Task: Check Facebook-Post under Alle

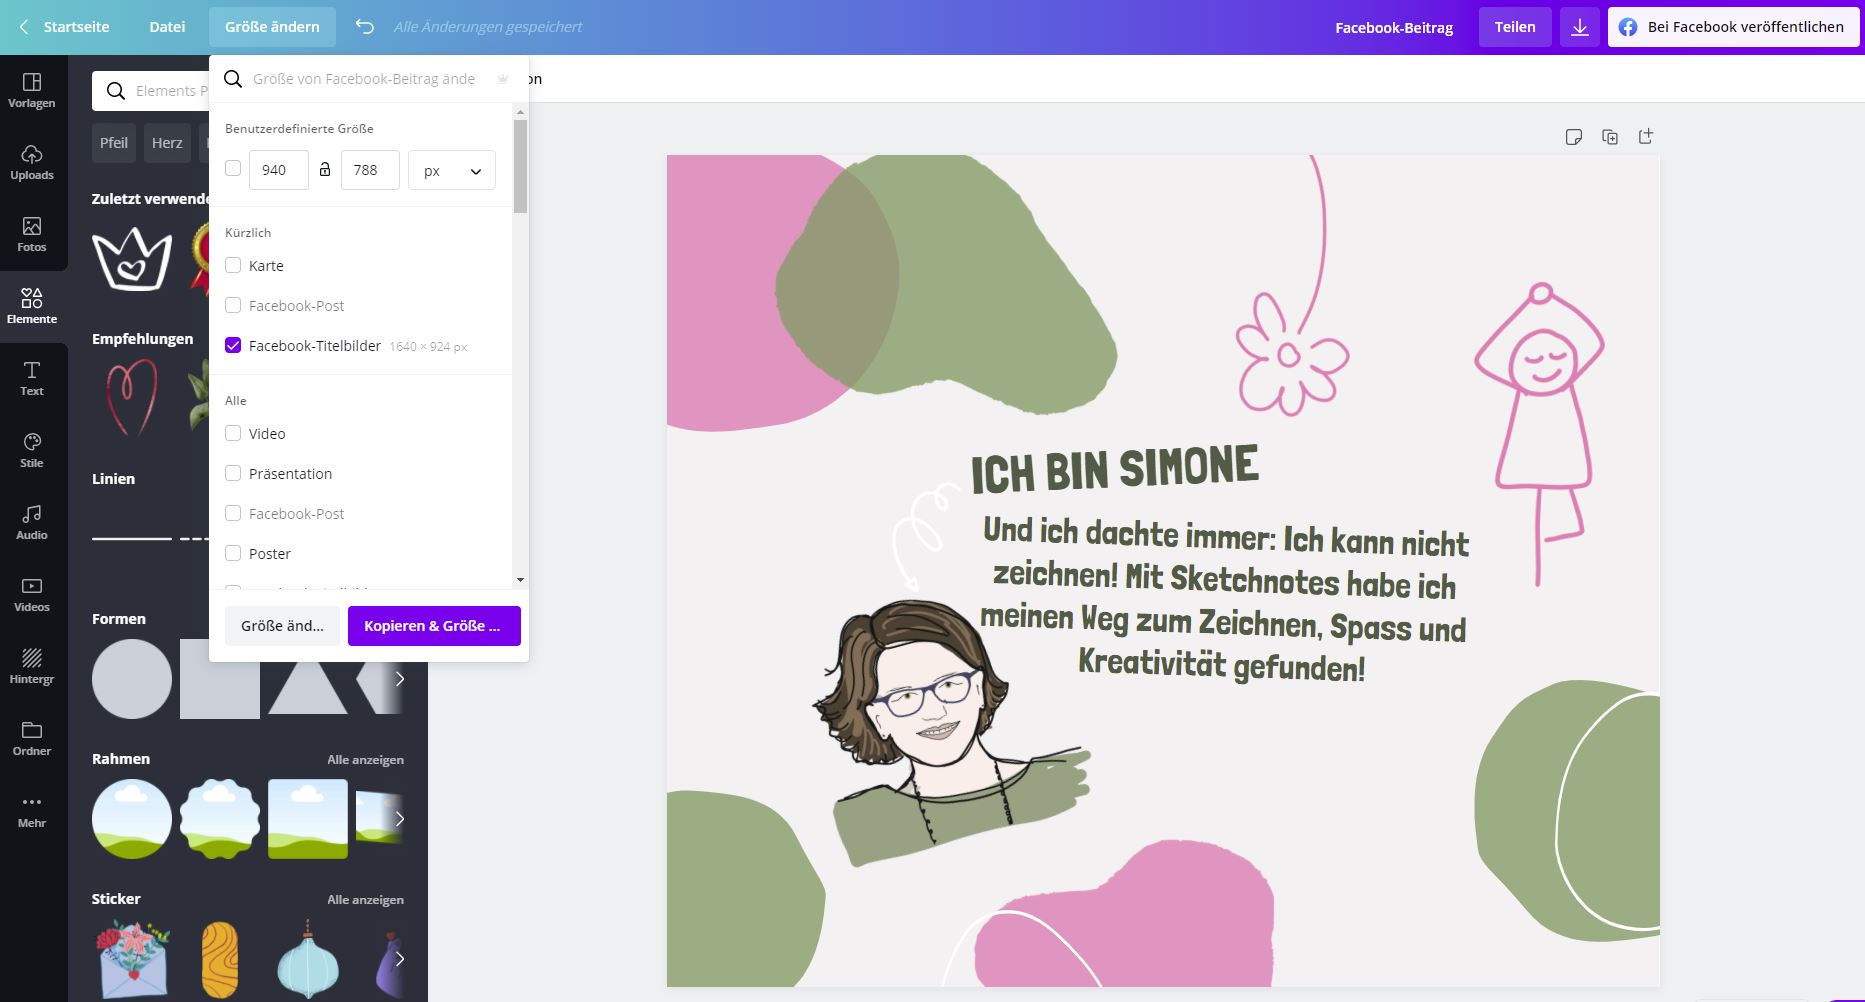Action: coord(233,513)
